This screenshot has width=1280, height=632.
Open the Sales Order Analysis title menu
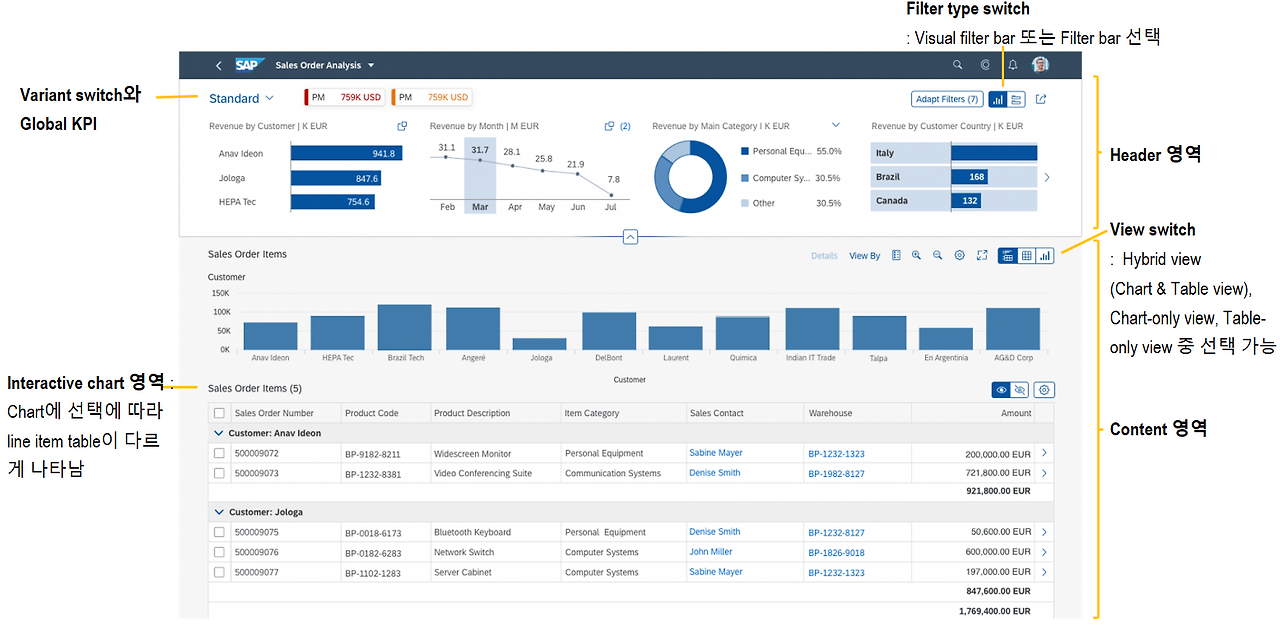tap(324, 66)
